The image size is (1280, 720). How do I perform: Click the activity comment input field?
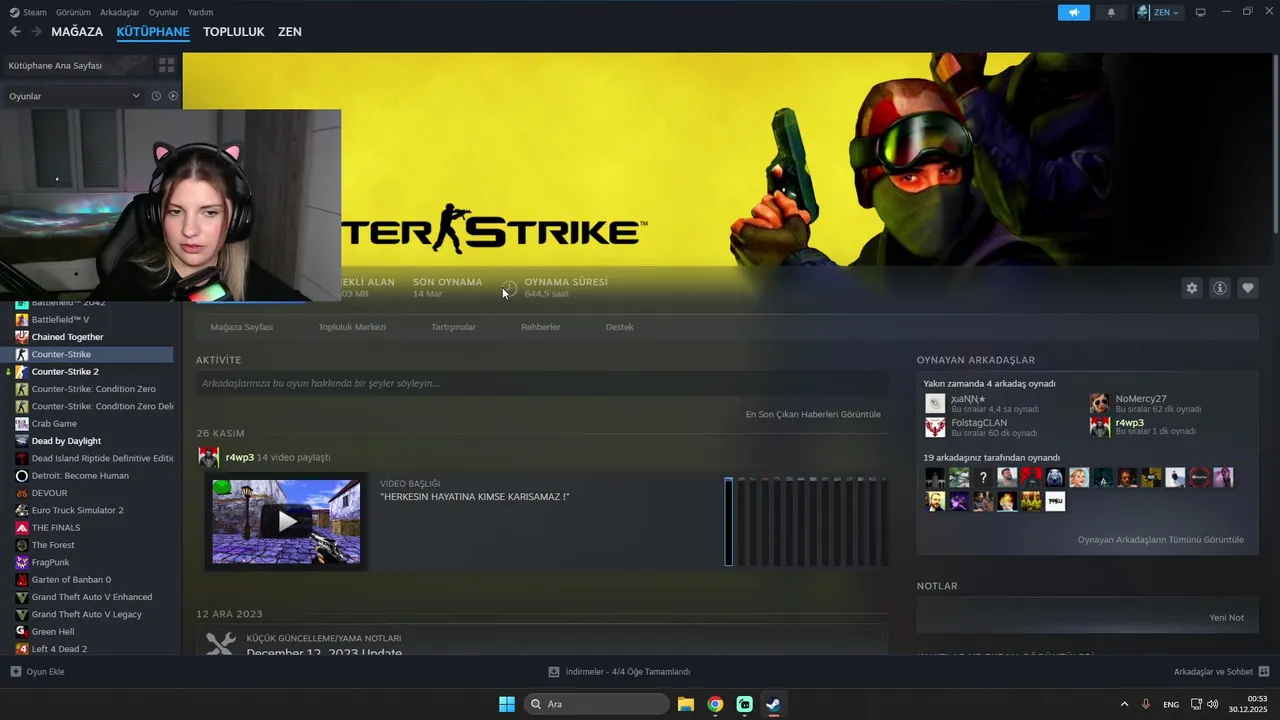tap(542, 383)
